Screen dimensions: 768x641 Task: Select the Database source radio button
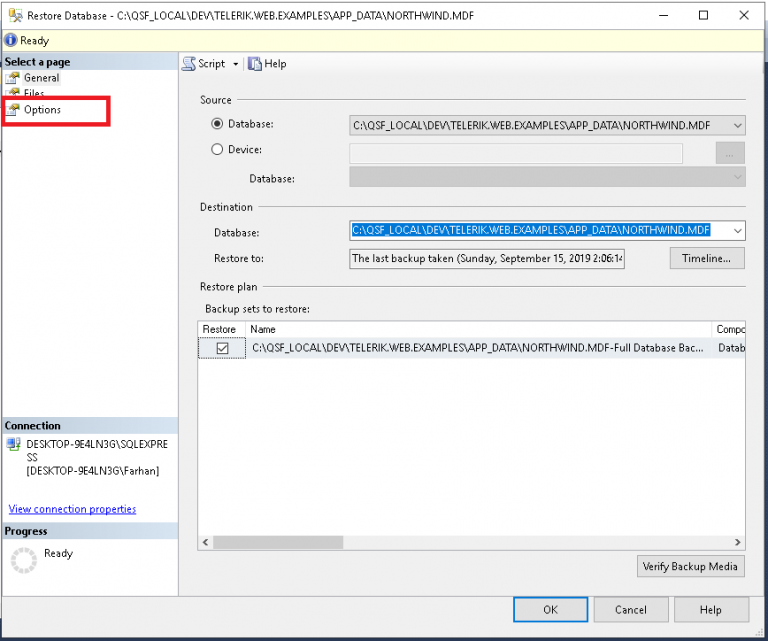(x=217, y=124)
